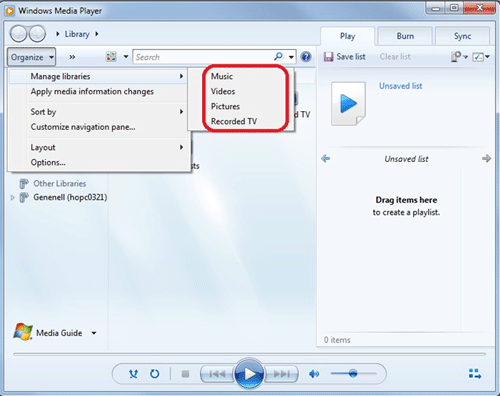Open the search dropdown arrow
The image size is (500, 396).
click(291, 57)
